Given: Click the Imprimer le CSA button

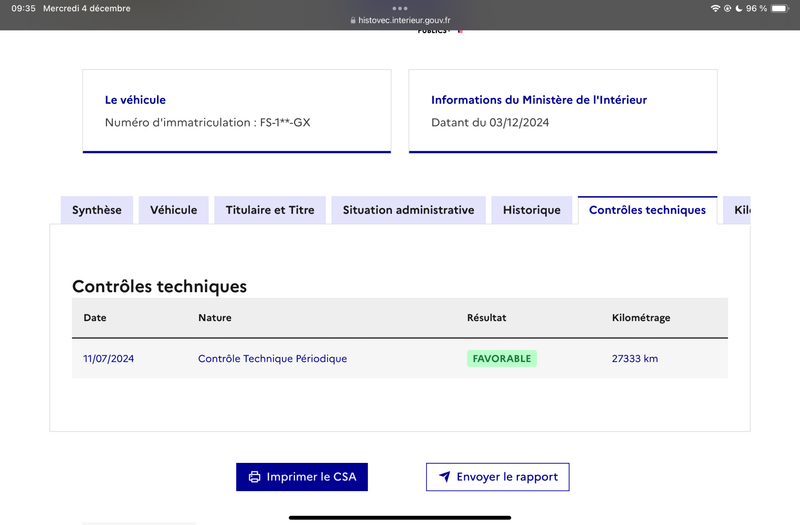Looking at the screenshot, I should (302, 477).
